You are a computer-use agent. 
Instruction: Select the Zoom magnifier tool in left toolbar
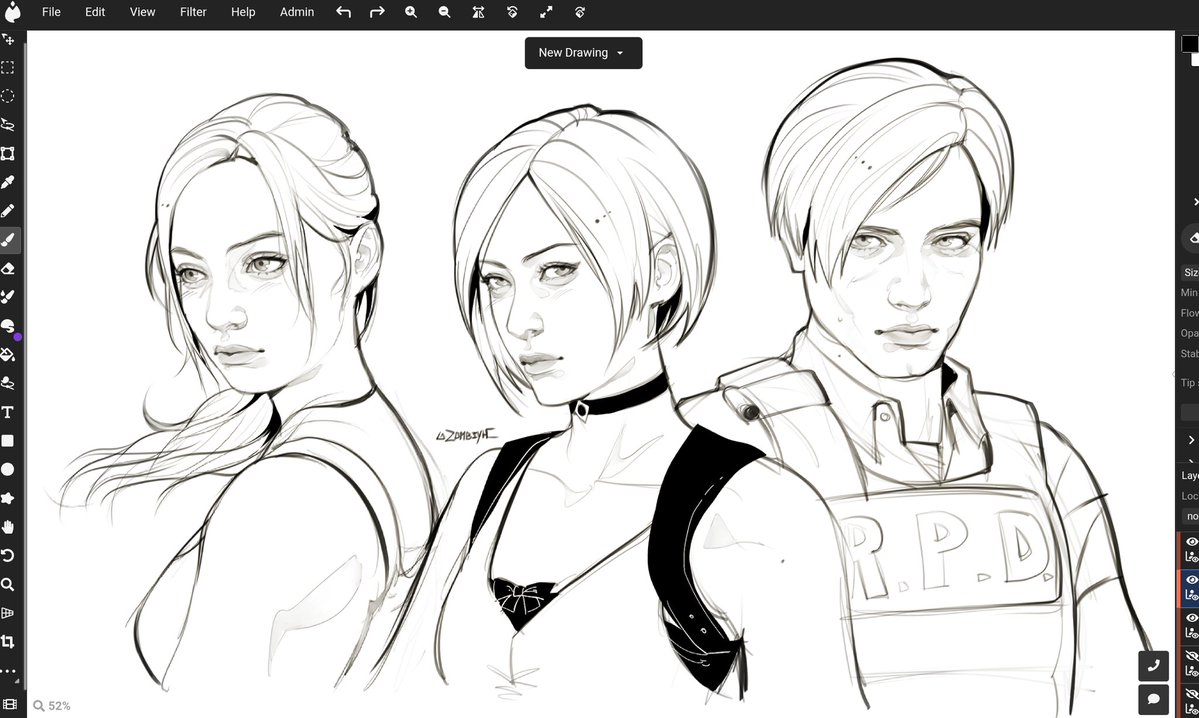(x=8, y=584)
